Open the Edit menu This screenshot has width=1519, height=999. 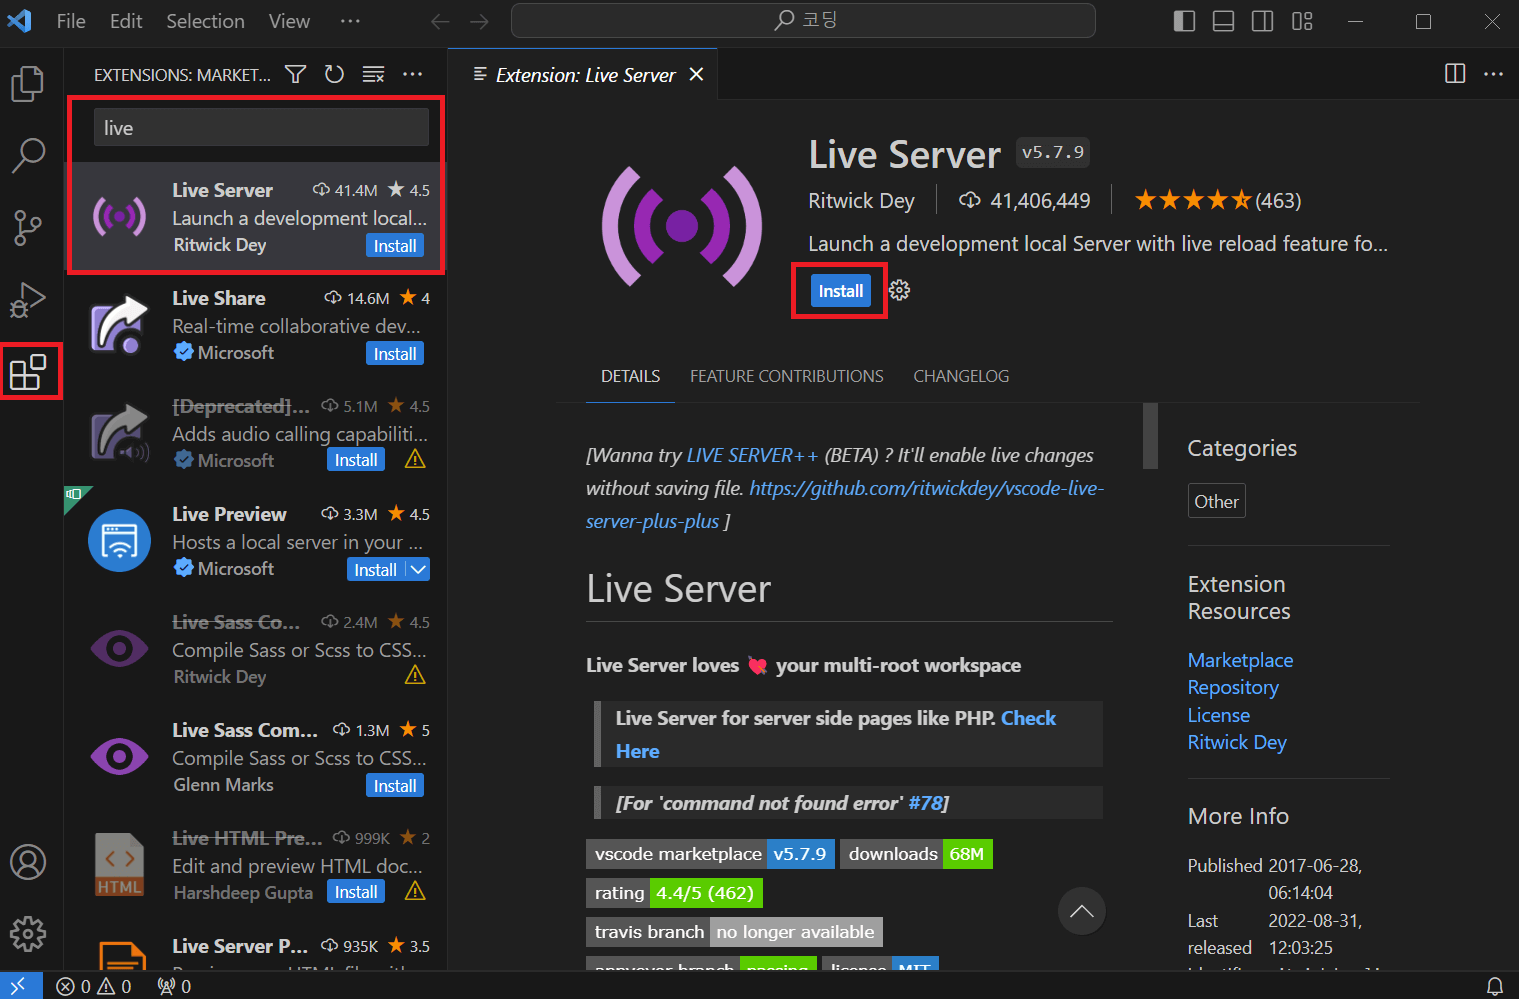[126, 21]
